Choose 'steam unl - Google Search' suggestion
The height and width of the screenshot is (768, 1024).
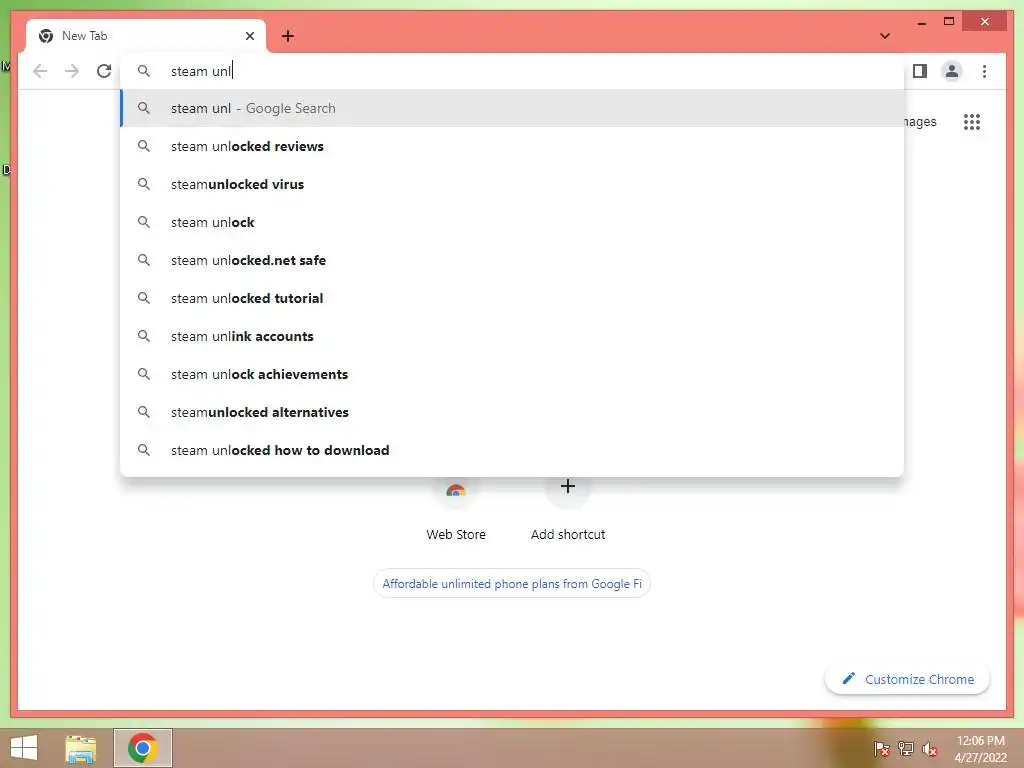pos(512,108)
